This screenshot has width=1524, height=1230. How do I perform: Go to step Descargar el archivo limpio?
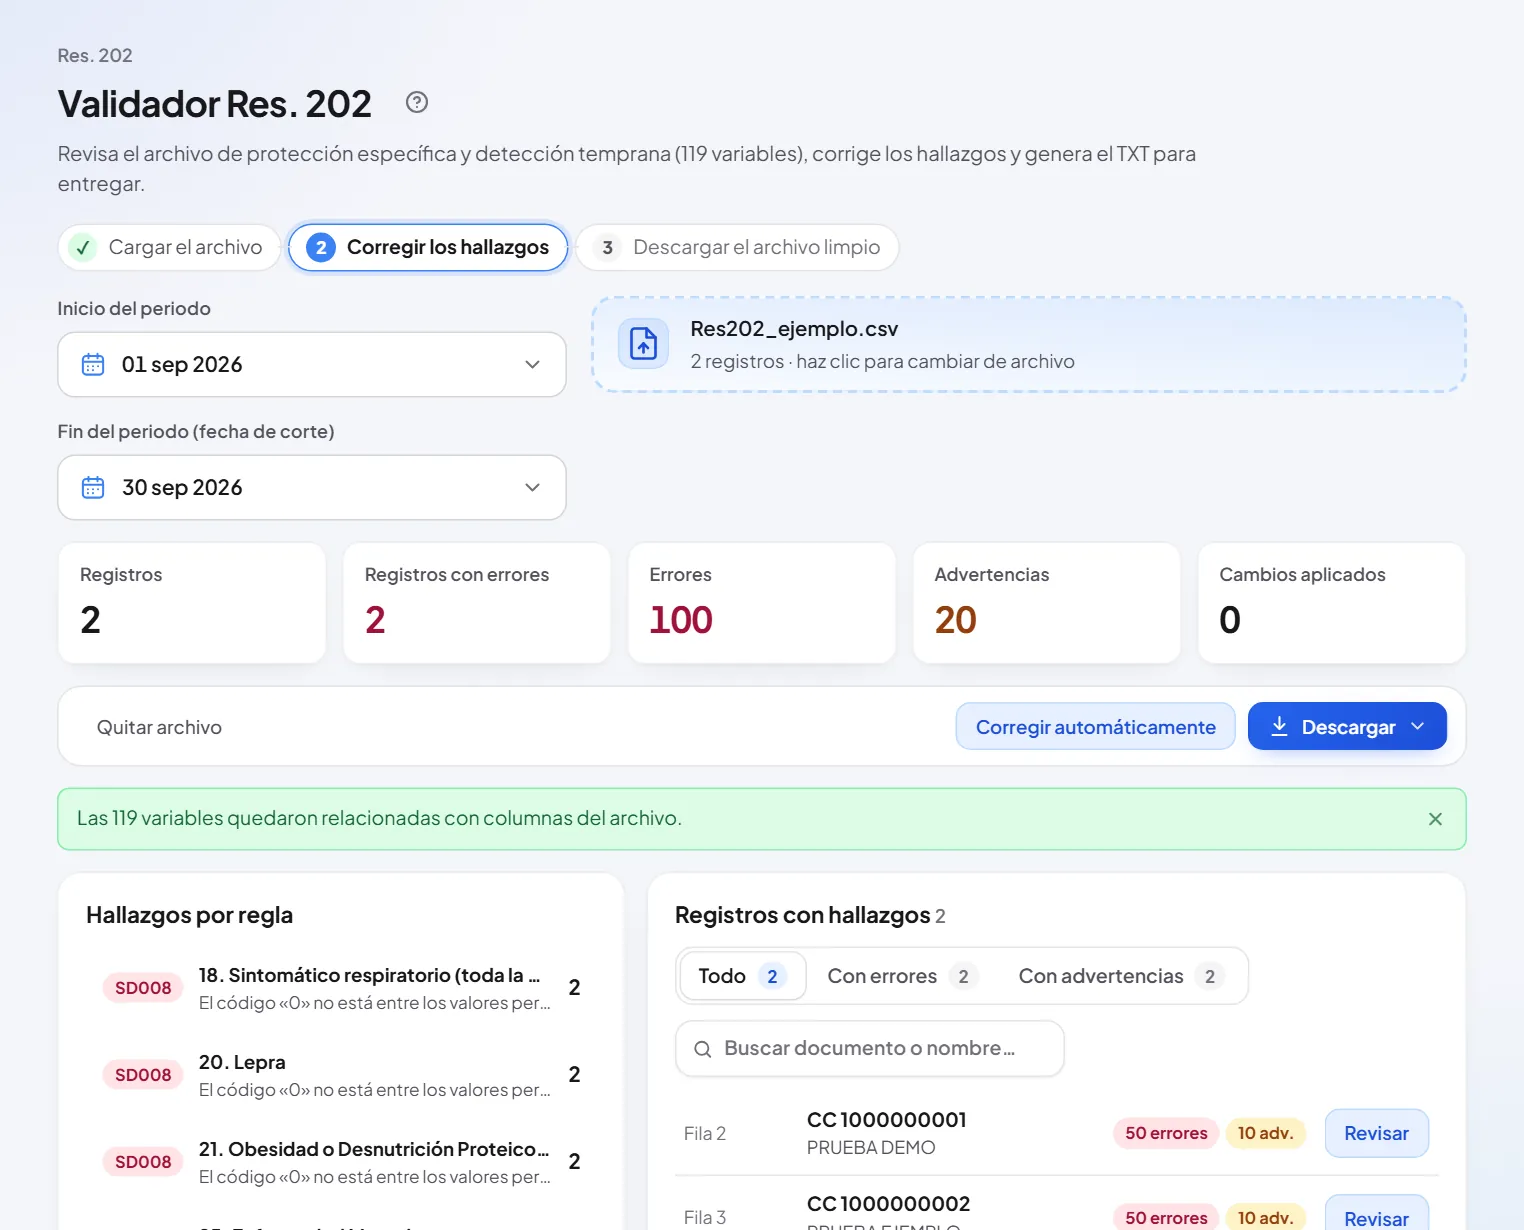pos(737,247)
